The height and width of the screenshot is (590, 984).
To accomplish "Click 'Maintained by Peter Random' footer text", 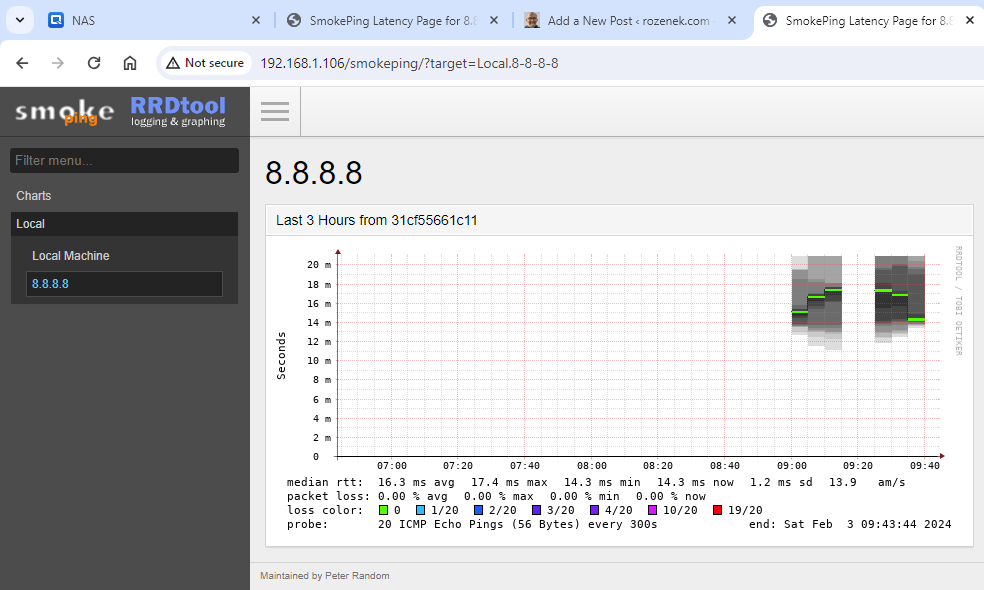I will click(324, 576).
